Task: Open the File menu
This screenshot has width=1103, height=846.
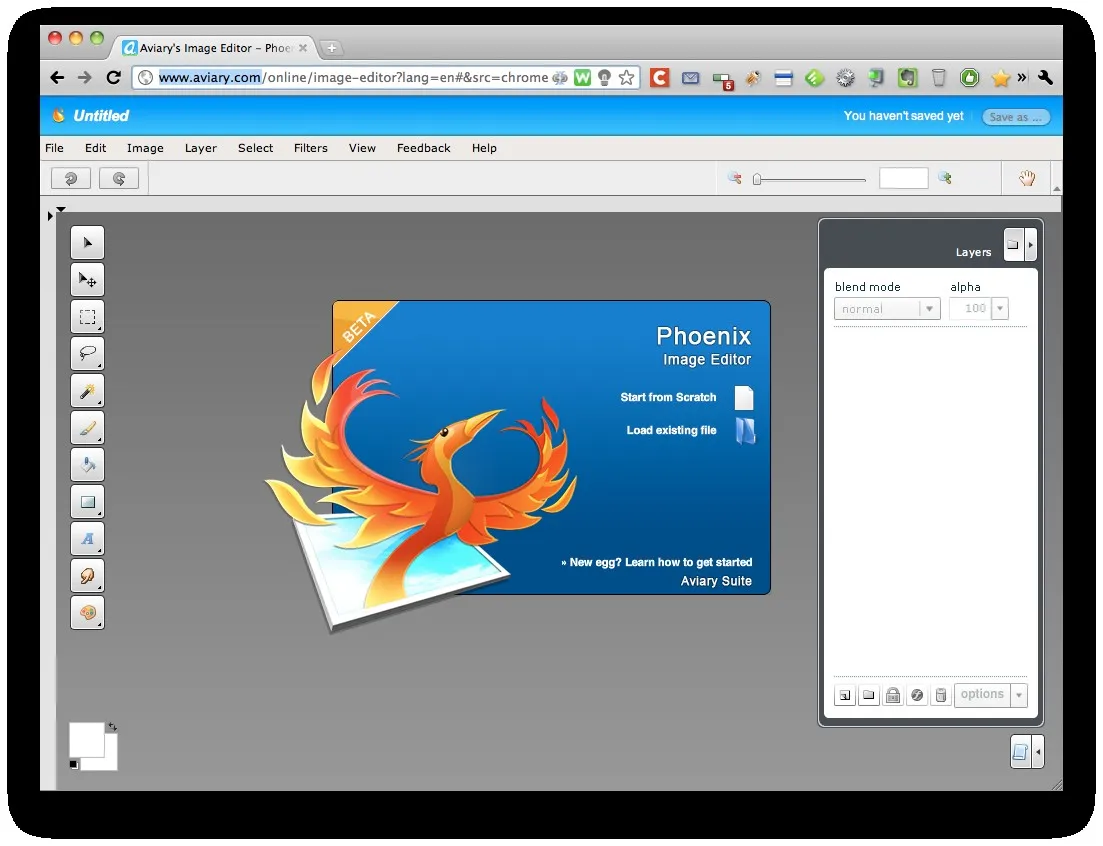Action: (x=54, y=148)
